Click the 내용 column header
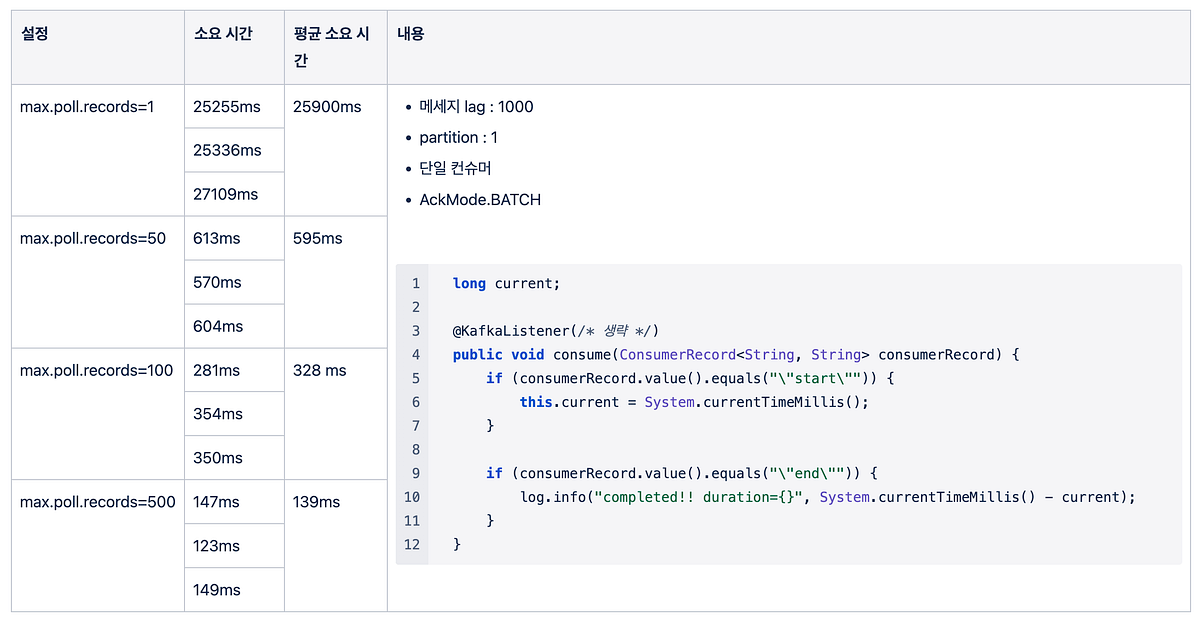The width and height of the screenshot is (1200, 619). tap(789, 47)
